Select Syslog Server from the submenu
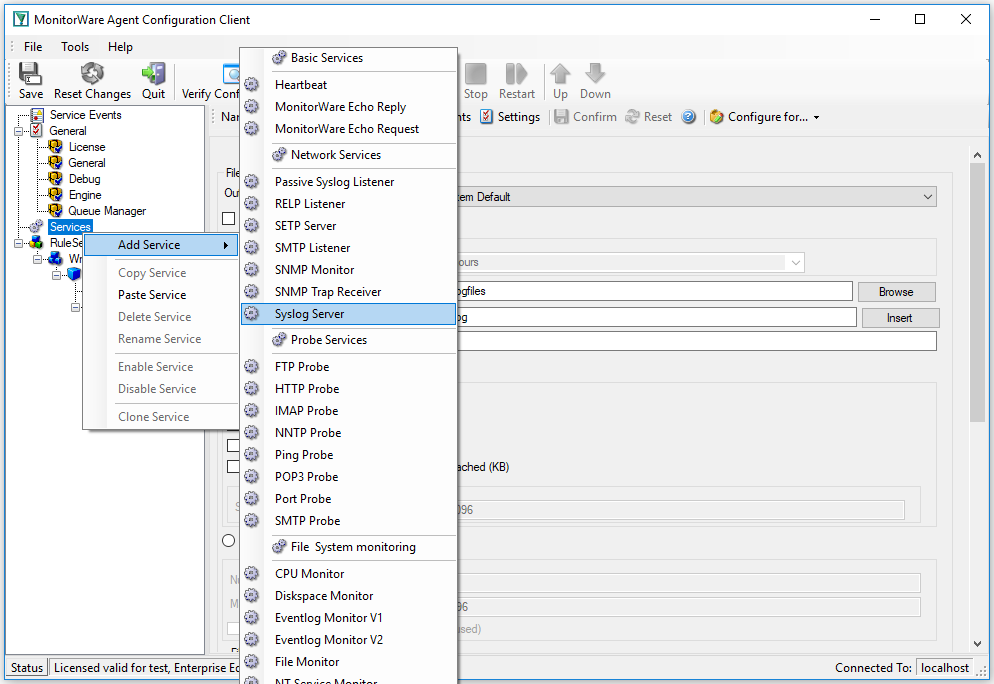This screenshot has height=684, width=994. click(349, 314)
